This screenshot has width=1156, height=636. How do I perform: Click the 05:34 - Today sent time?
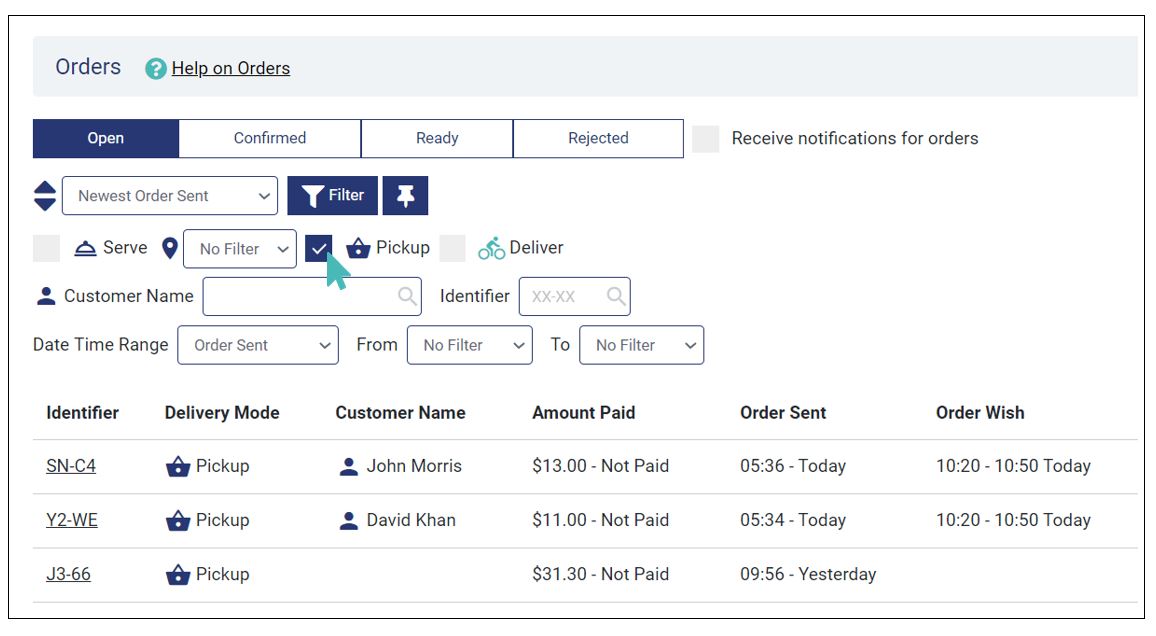pyautogui.click(x=793, y=520)
